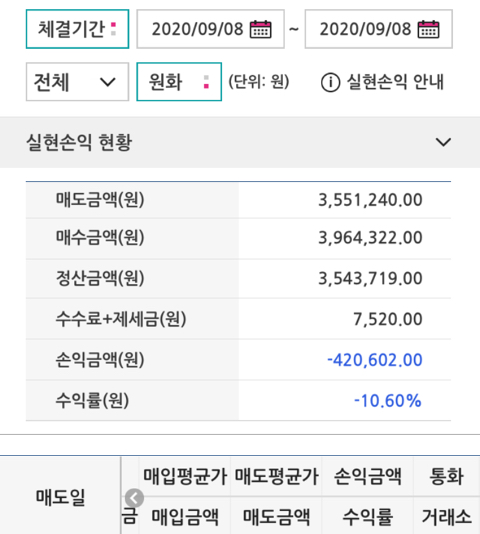
Task: Open the end date calendar icon
Action: click(429, 29)
